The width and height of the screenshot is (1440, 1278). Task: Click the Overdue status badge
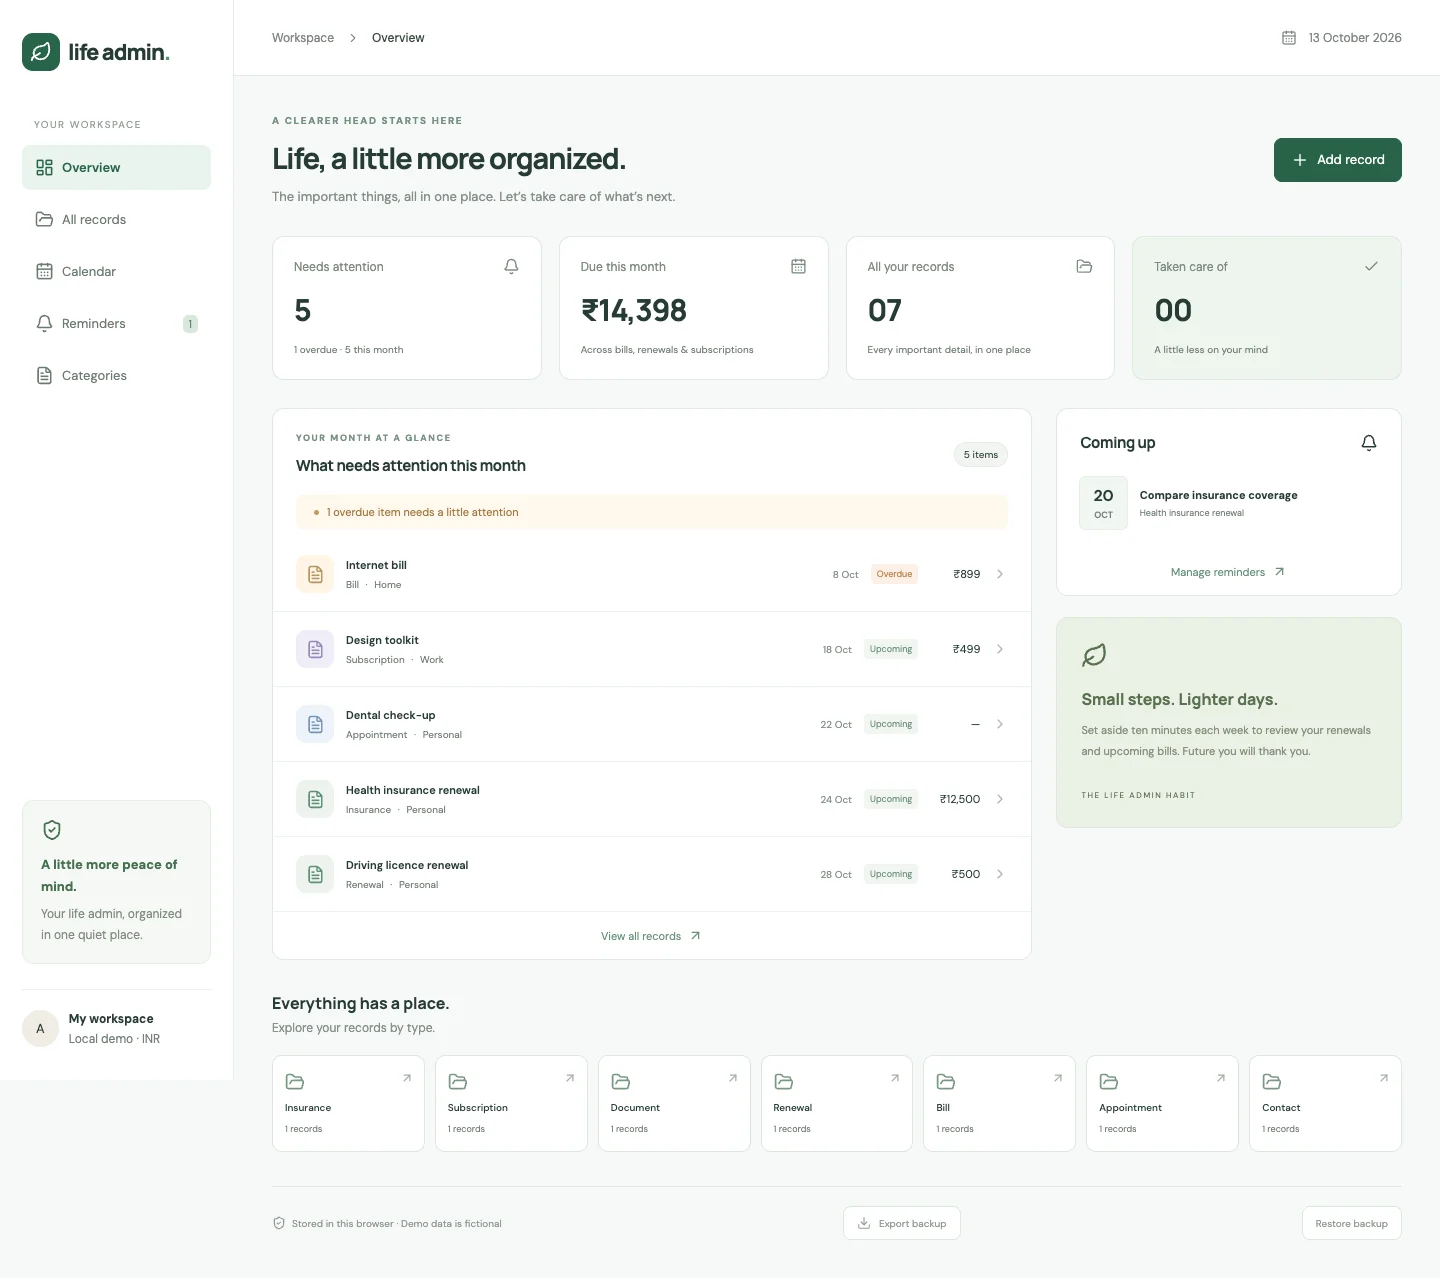894,574
